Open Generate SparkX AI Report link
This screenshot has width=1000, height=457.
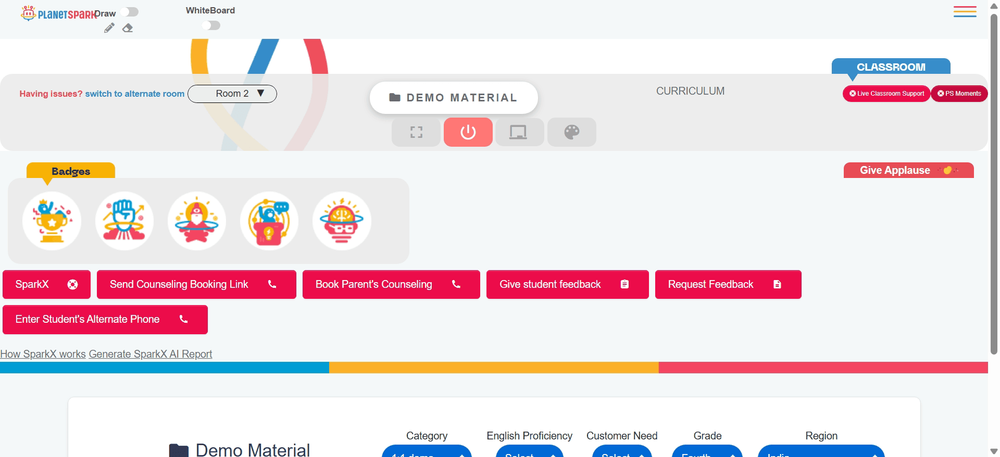[151, 354]
